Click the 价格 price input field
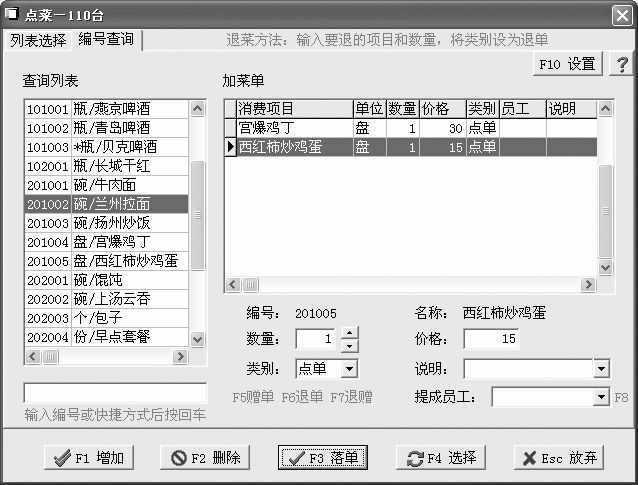Image resolution: width=638 pixels, height=485 pixels. coord(491,340)
